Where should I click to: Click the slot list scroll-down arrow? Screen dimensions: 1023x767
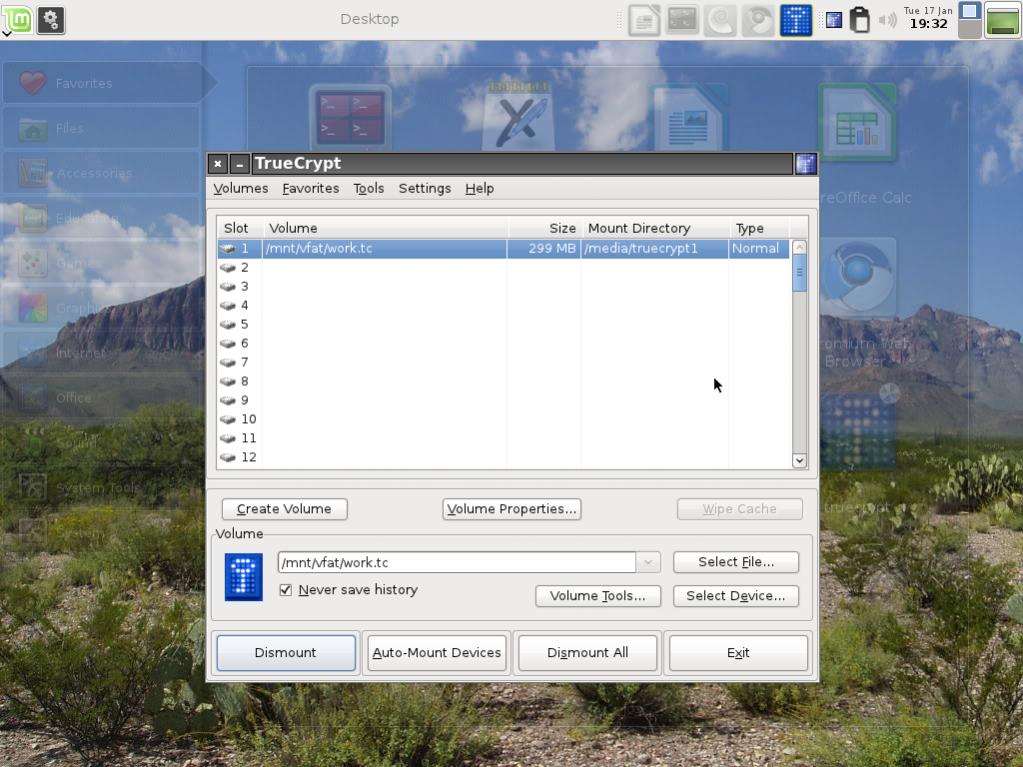pyautogui.click(x=799, y=460)
